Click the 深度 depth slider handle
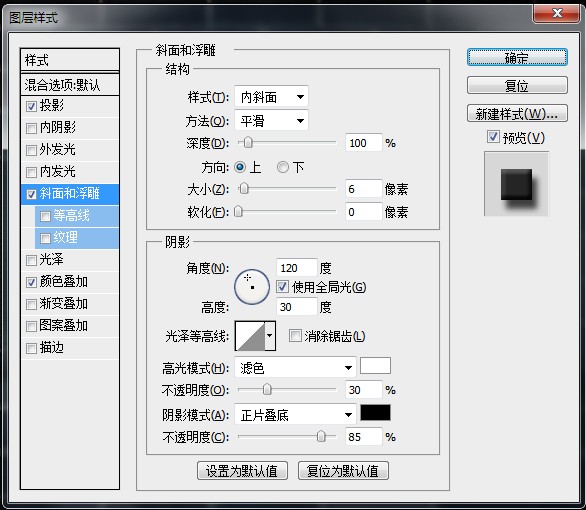This screenshot has width=586, height=510. click(x=248, y=142)
